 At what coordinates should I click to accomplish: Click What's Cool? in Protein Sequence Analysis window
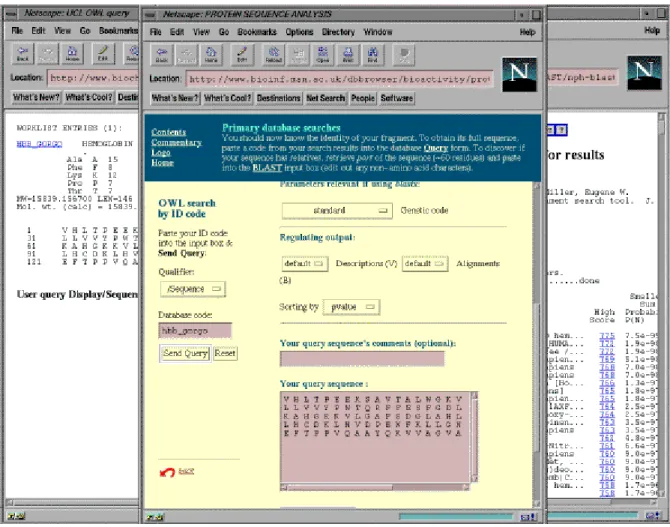(227, 98)
